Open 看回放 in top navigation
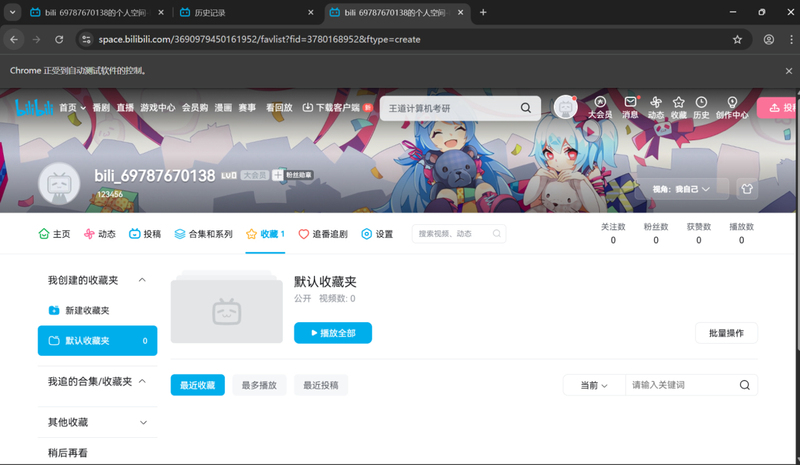 [x=279, y=108]
